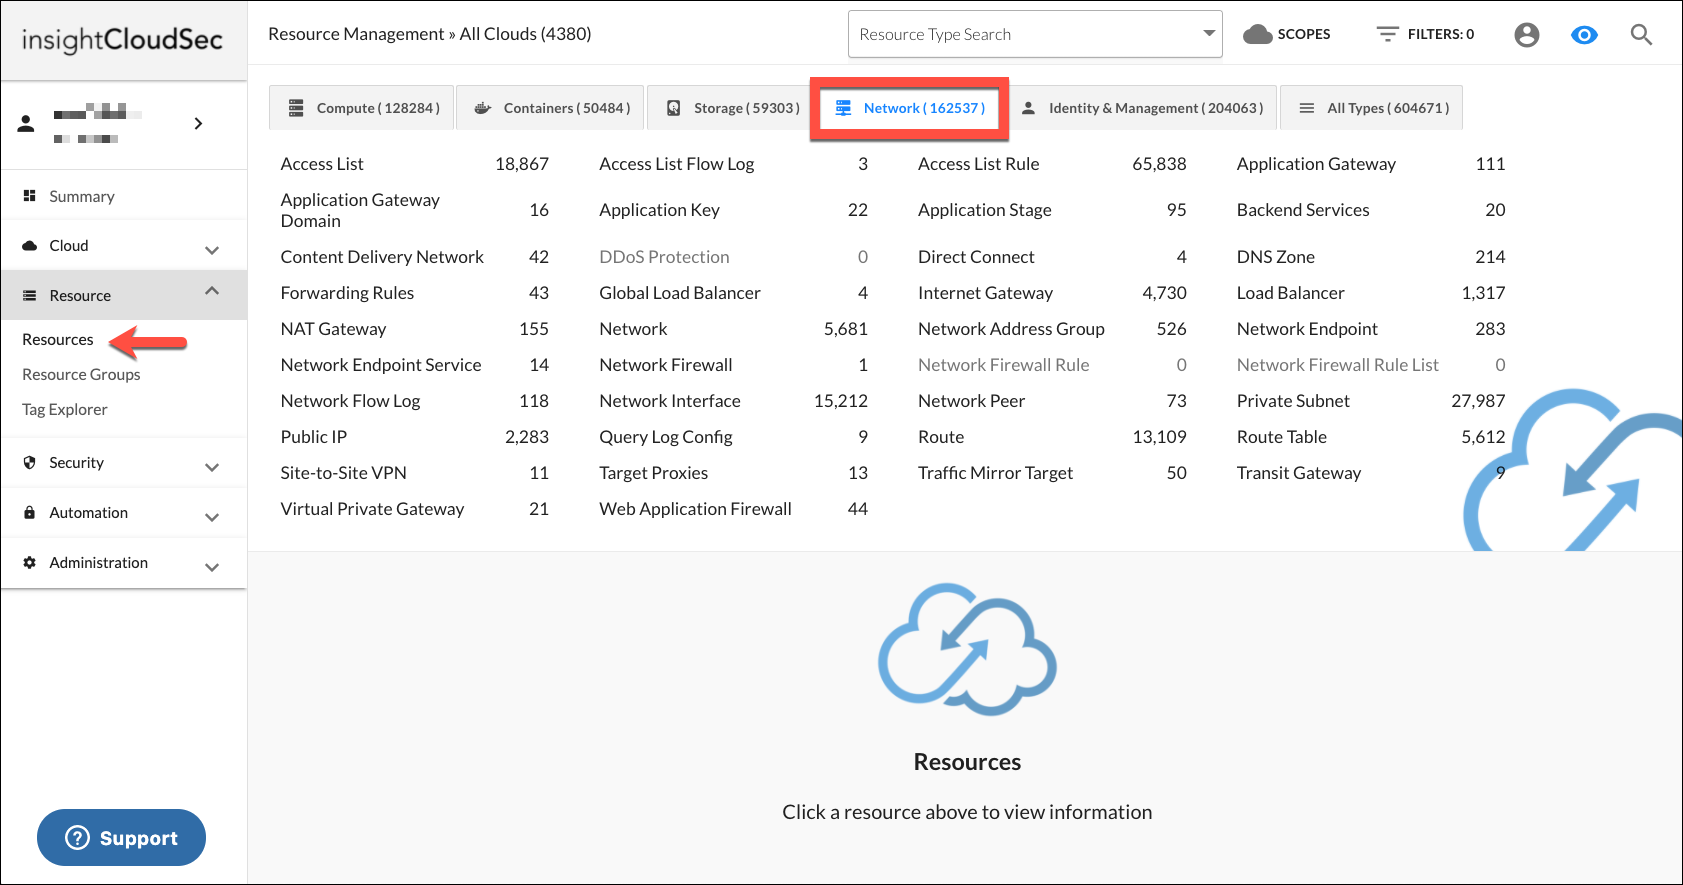Click the Support button
The image size is (1683, 885).
(x=121, y=838)
